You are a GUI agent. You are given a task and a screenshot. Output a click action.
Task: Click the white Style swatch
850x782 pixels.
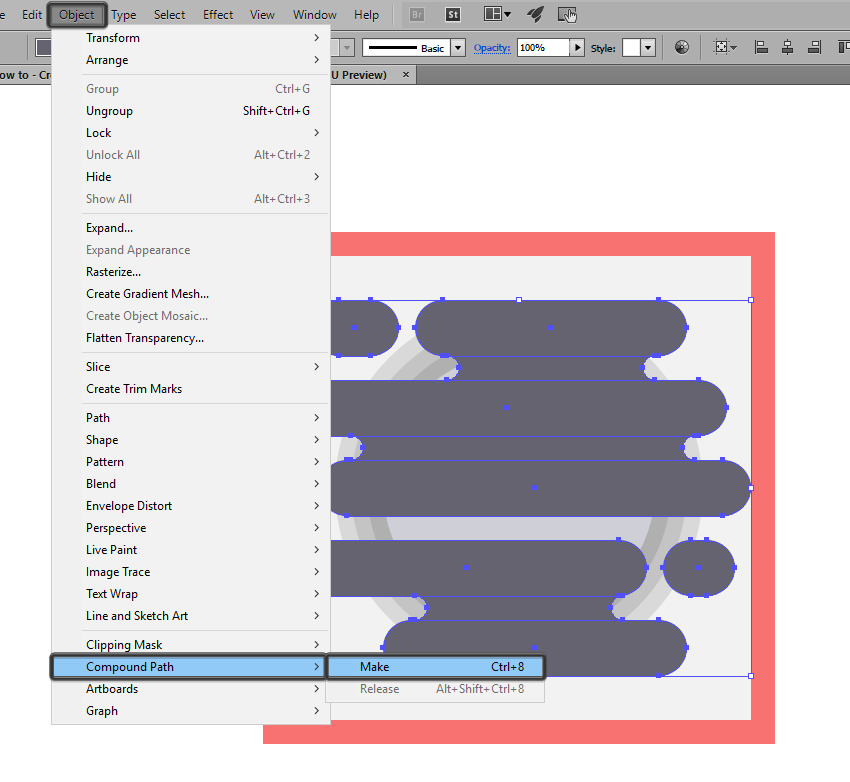pos(631,48)
